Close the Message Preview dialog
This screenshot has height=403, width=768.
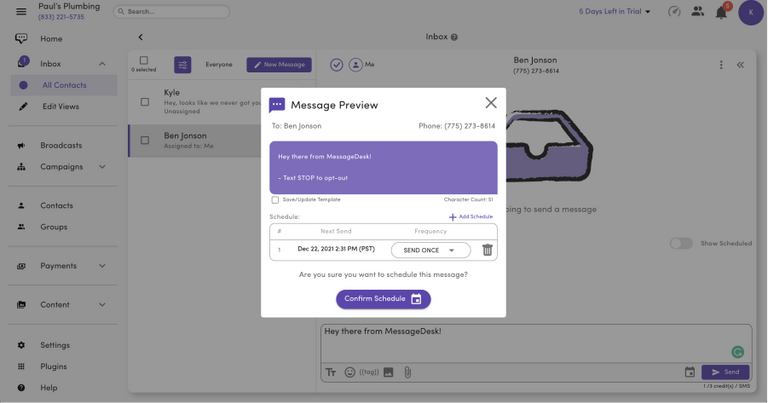(491, 102)
